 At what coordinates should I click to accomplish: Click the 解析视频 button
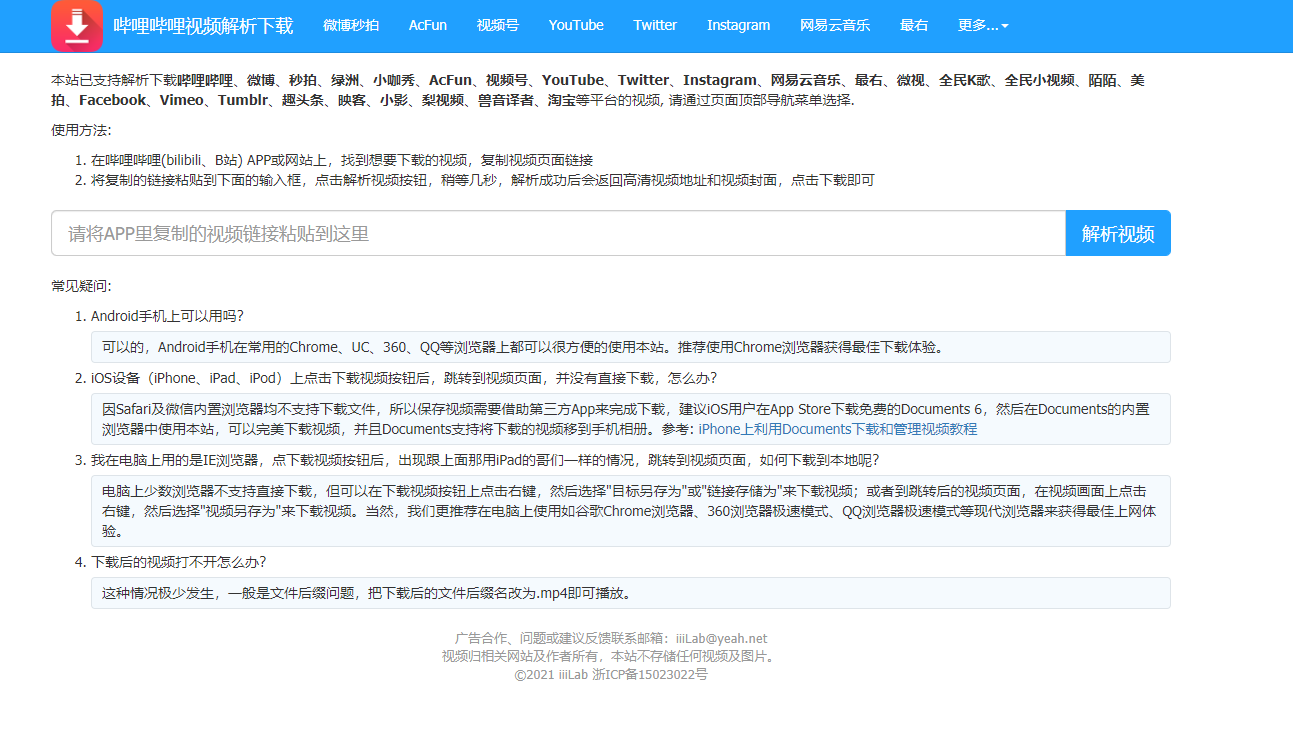1118,233
